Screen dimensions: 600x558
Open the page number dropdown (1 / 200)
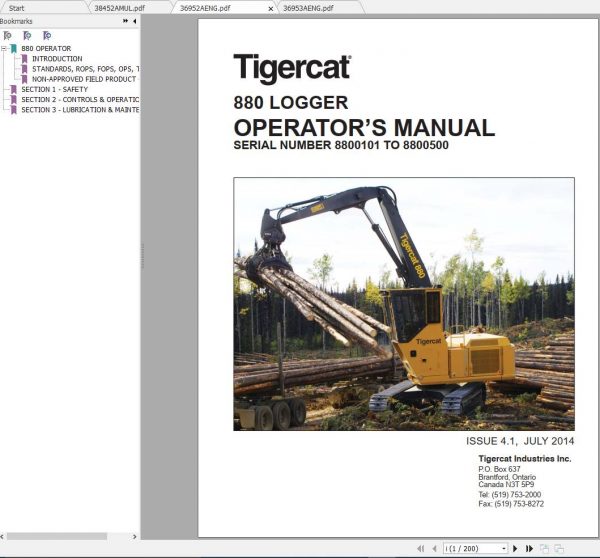[x=504, y=548]
